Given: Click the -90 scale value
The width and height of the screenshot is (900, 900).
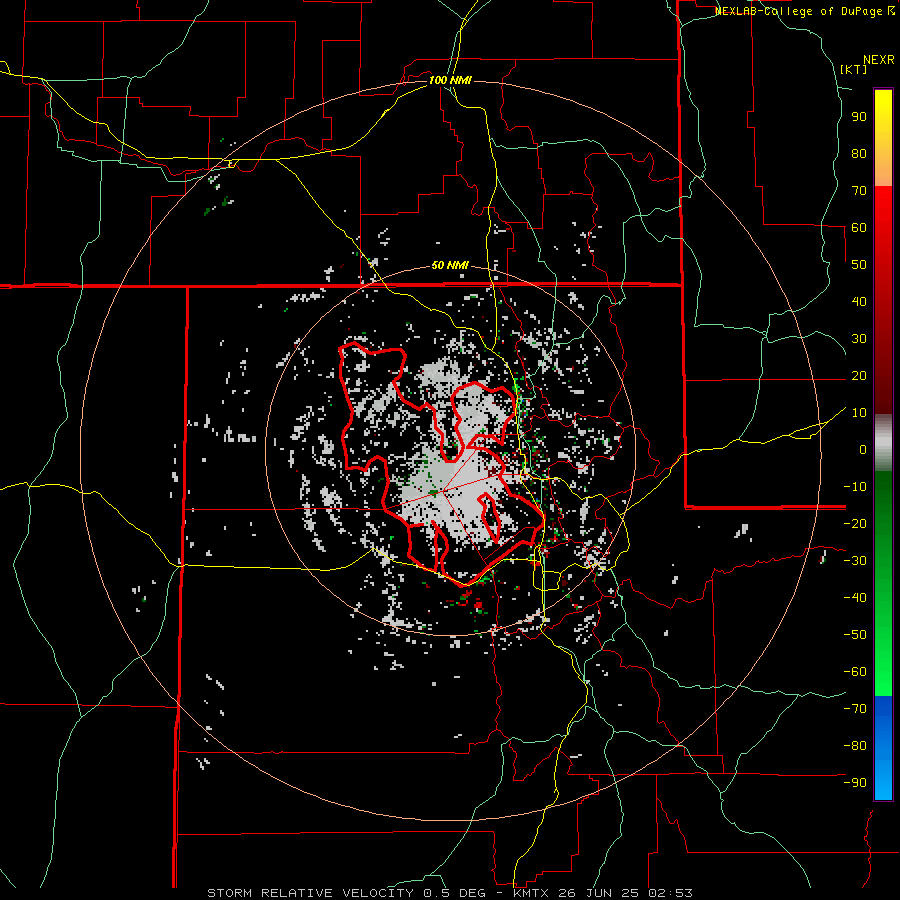Looking at the screenshot, I should coord(855,783).
